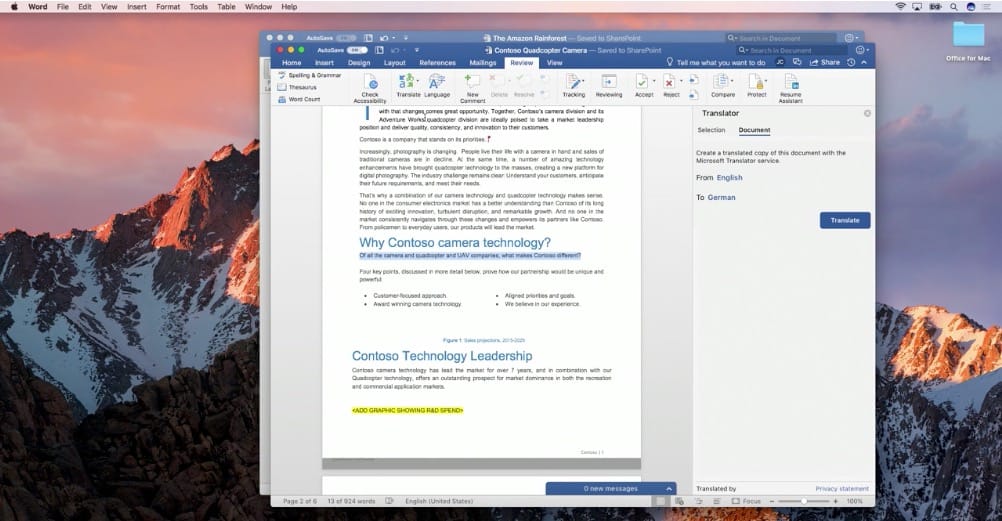Expand the Reject dropdown arrow
This screenshot has width=1002, height=521.
(681, 81)
